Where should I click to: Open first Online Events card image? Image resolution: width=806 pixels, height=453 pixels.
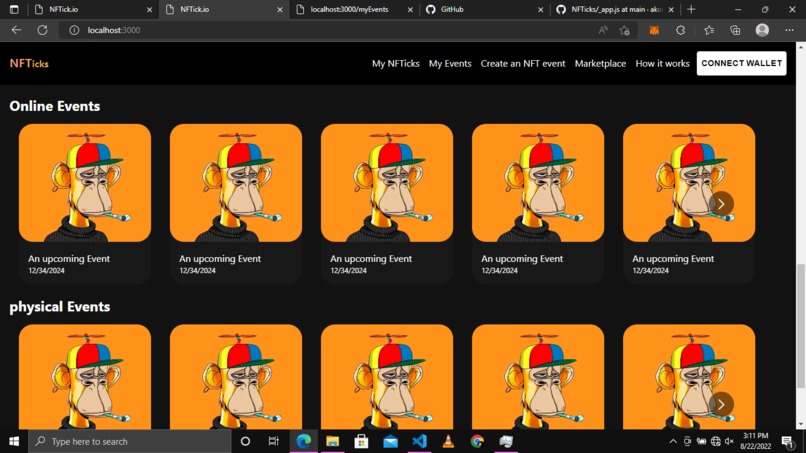tap(85, 183)
